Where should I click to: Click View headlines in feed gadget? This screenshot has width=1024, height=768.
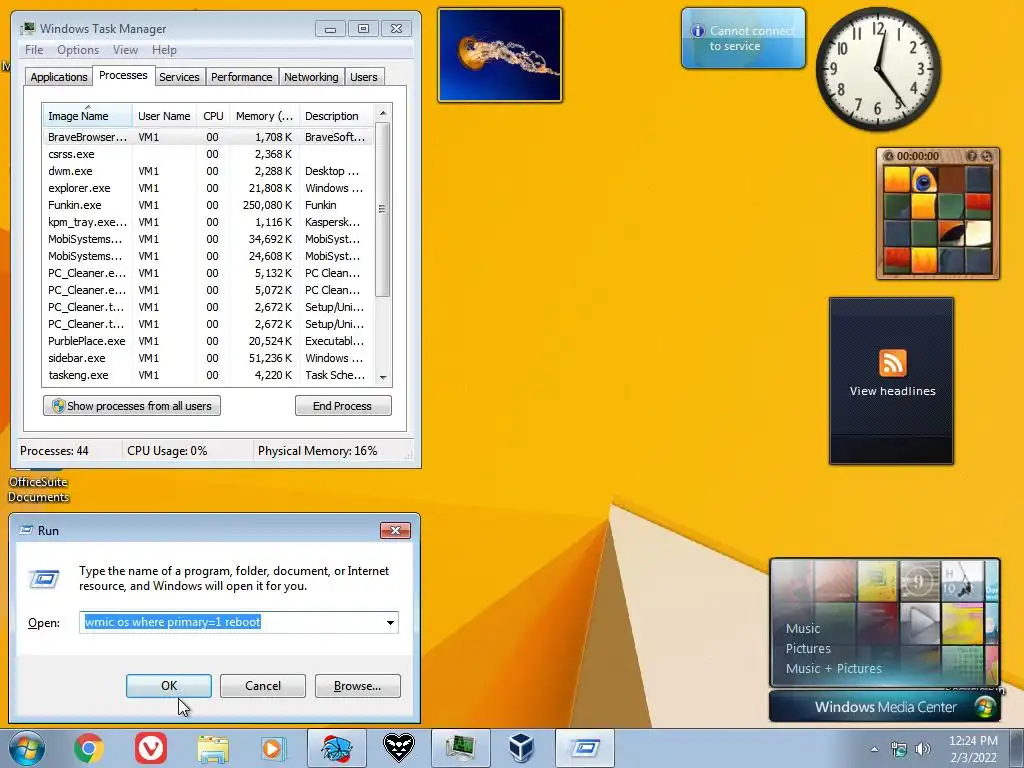pyautogui.click(x=892, y=391)
